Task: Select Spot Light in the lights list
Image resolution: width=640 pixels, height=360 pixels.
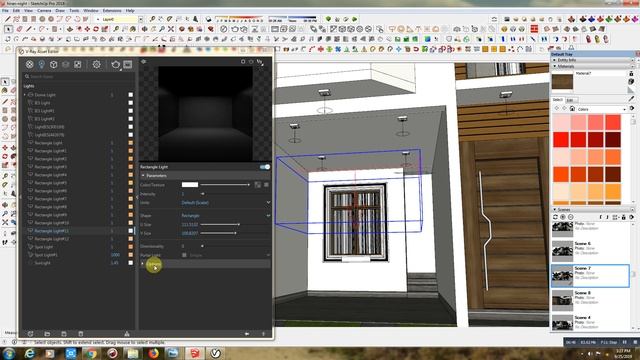Action: (x=78, y=247)
